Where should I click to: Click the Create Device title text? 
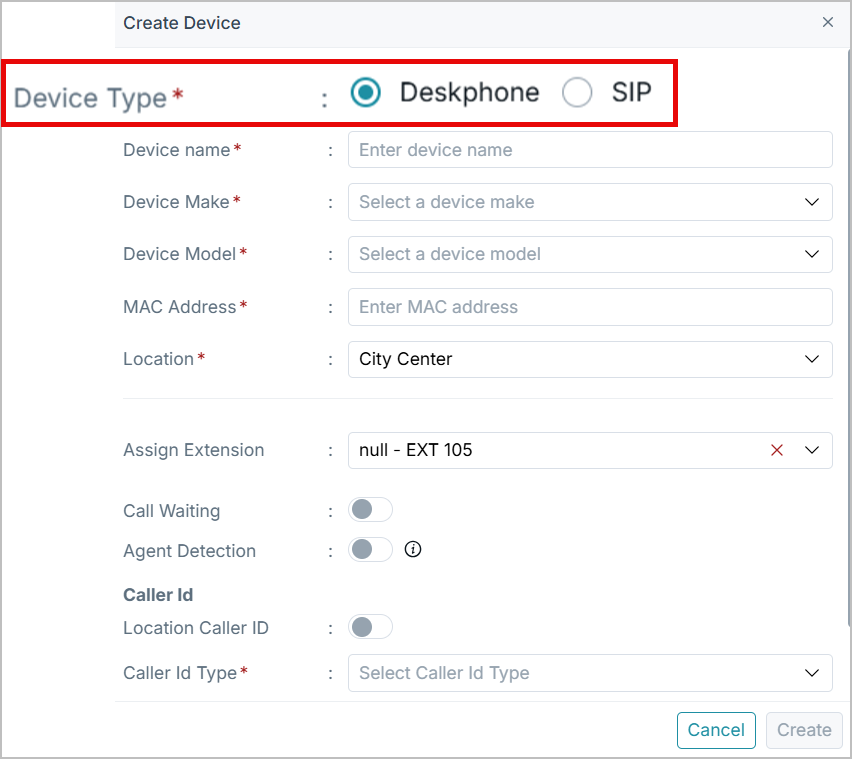click(182, 23)
